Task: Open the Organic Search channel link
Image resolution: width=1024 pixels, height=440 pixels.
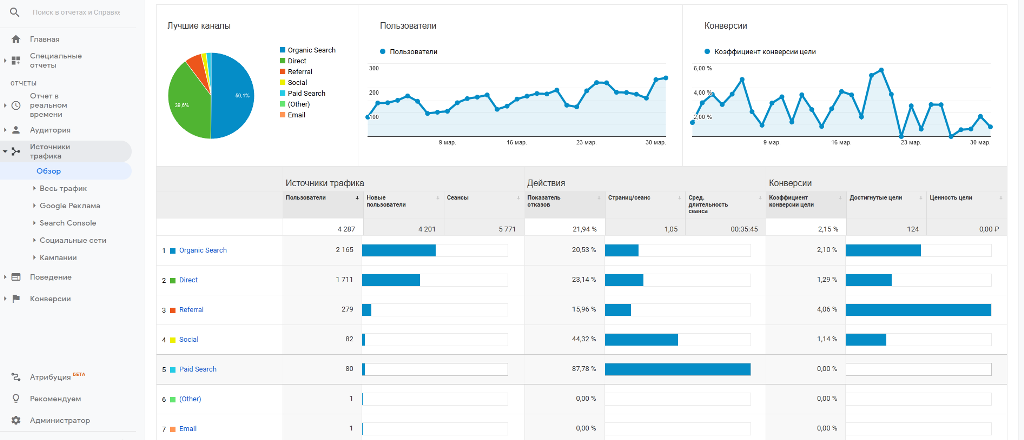Action: 203,250
